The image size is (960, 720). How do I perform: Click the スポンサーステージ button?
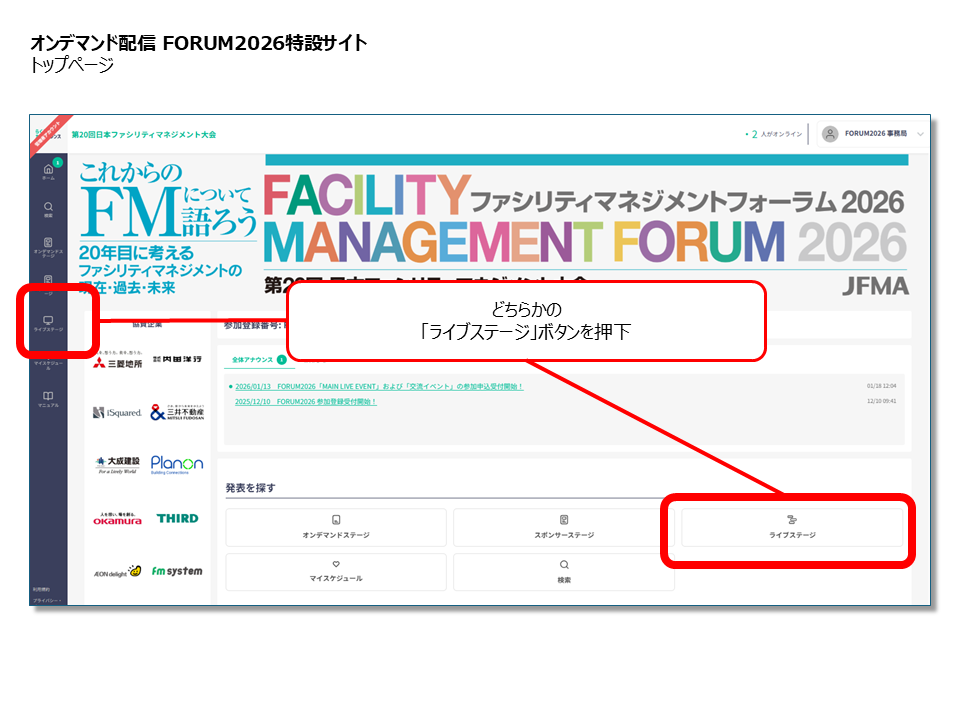pyautogui.click(x=563, y=527)
